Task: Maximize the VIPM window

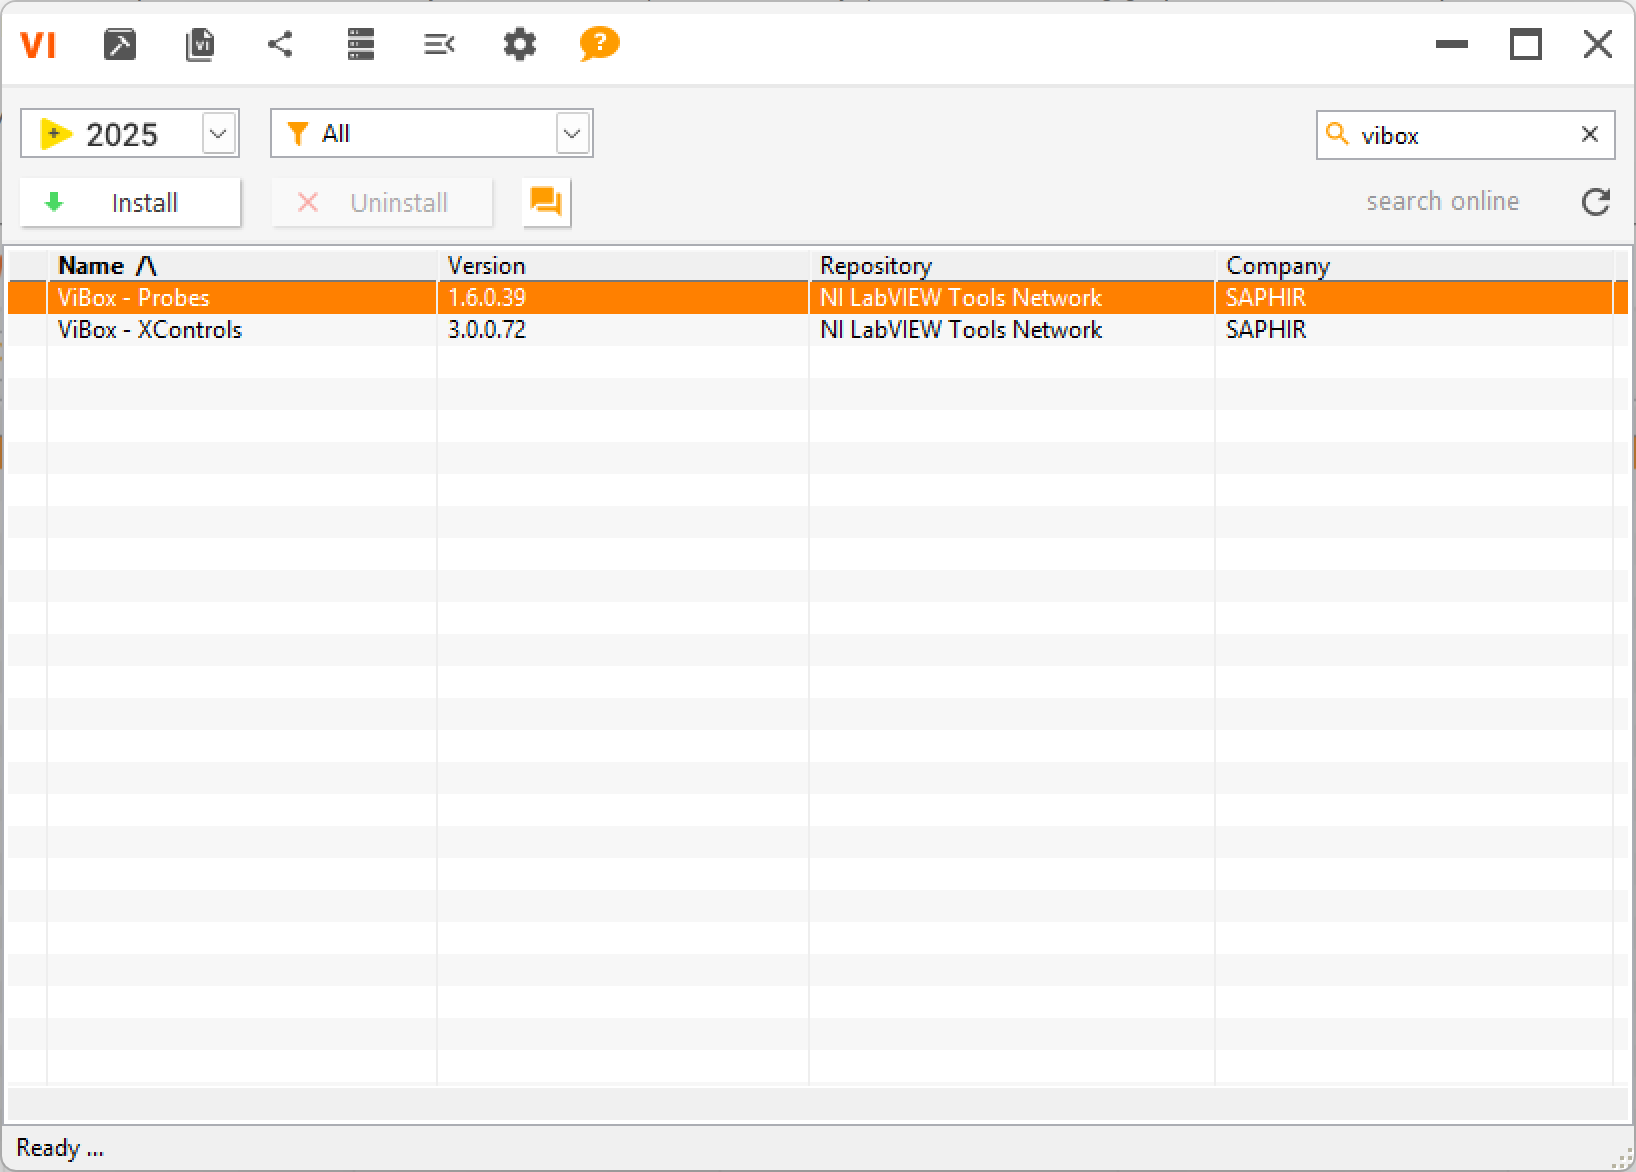Action: tap(1525, 44)
